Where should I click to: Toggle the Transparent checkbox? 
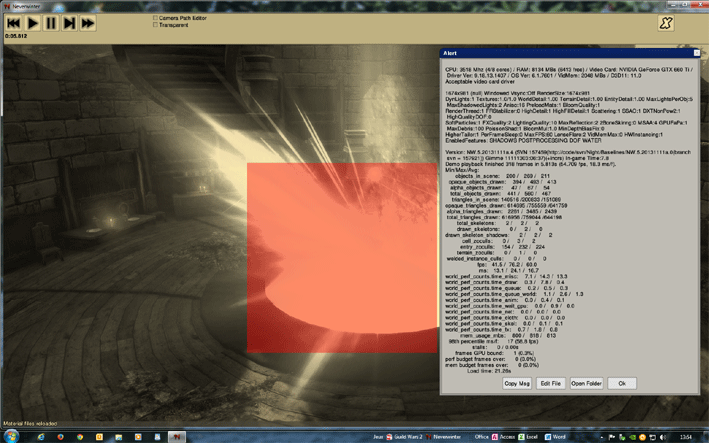155,25
